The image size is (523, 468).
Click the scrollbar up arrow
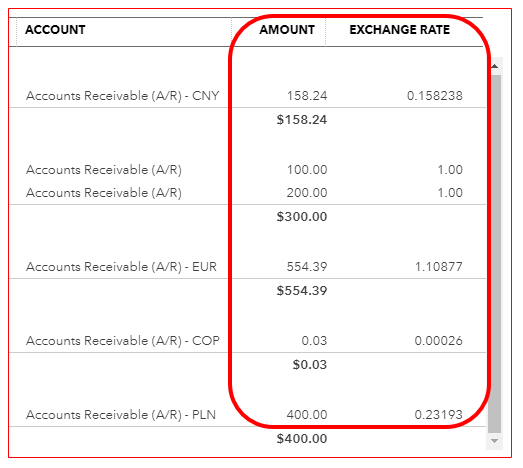(x=494, y=66)
